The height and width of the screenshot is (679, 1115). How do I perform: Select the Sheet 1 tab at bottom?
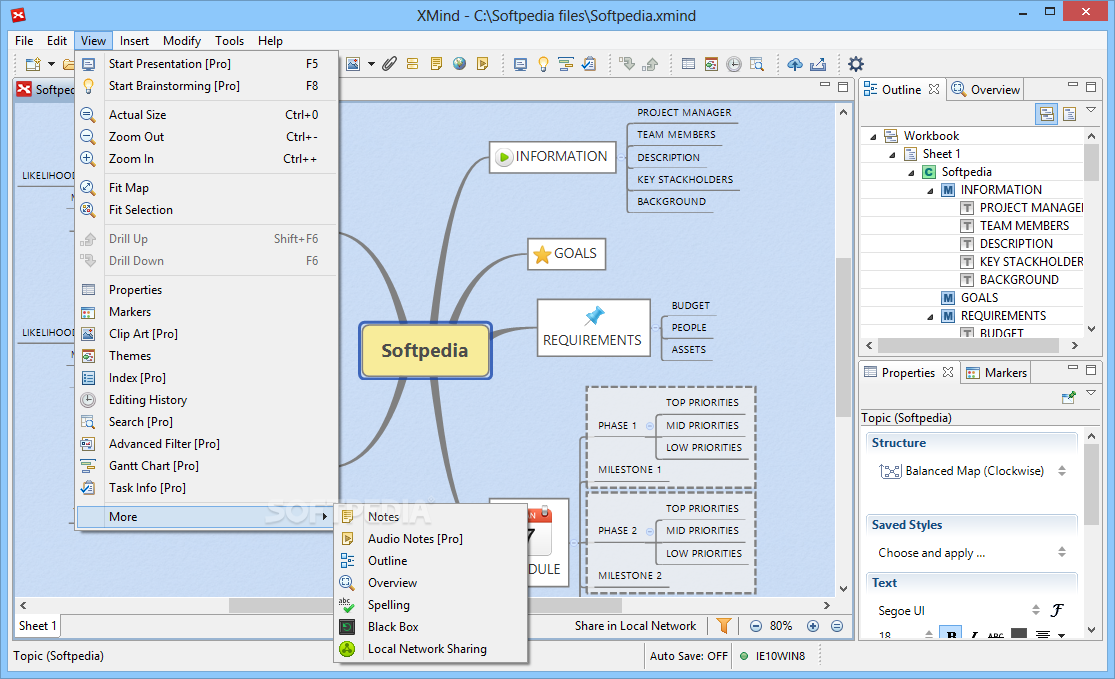(38, 626)
